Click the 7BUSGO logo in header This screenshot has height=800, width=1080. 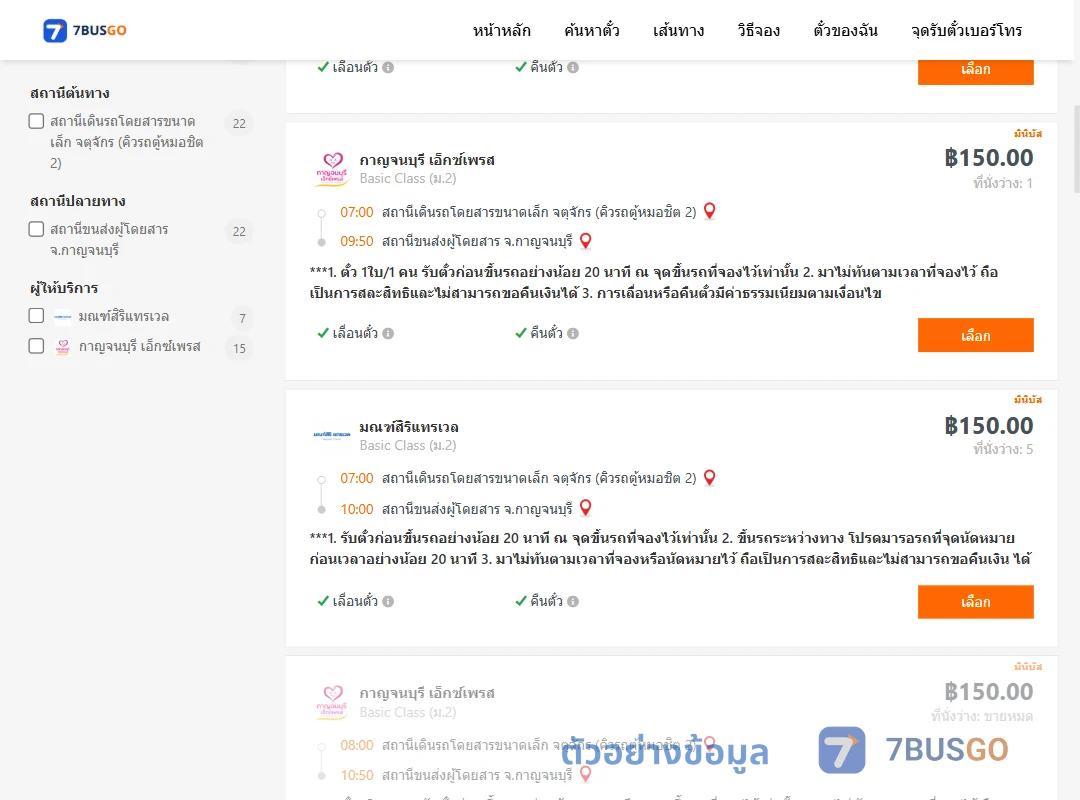point(85,30)
